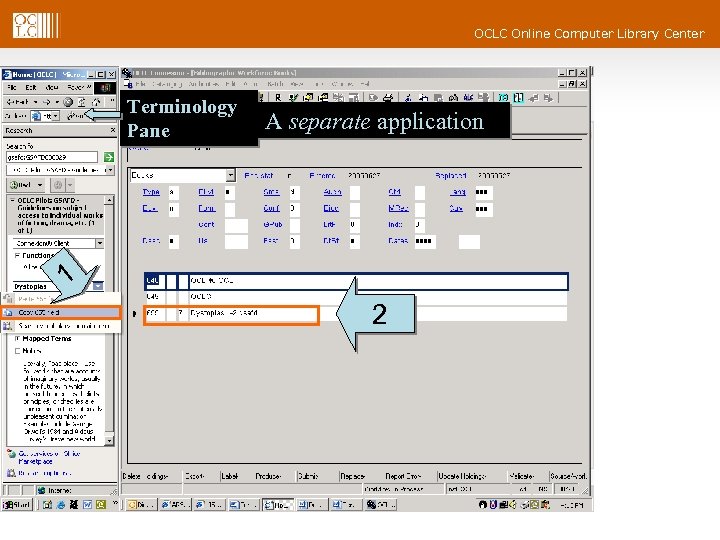Screen dimensions: 720x540
Task: Open the View menu in Internet Explorer
Action: (x=51, y=87)
